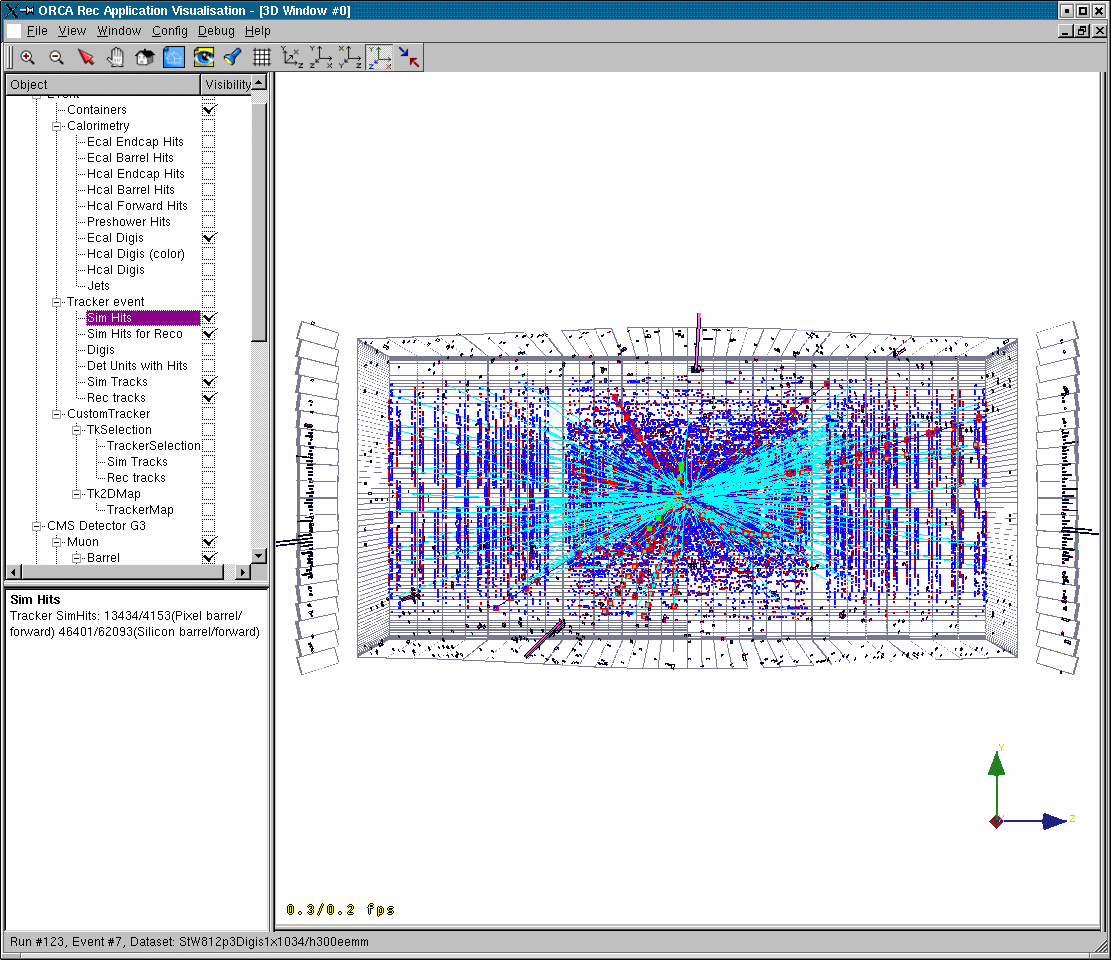Click the zoom out magnifier icon
This screenshot has width=1111, height=960.
[57, 58]
